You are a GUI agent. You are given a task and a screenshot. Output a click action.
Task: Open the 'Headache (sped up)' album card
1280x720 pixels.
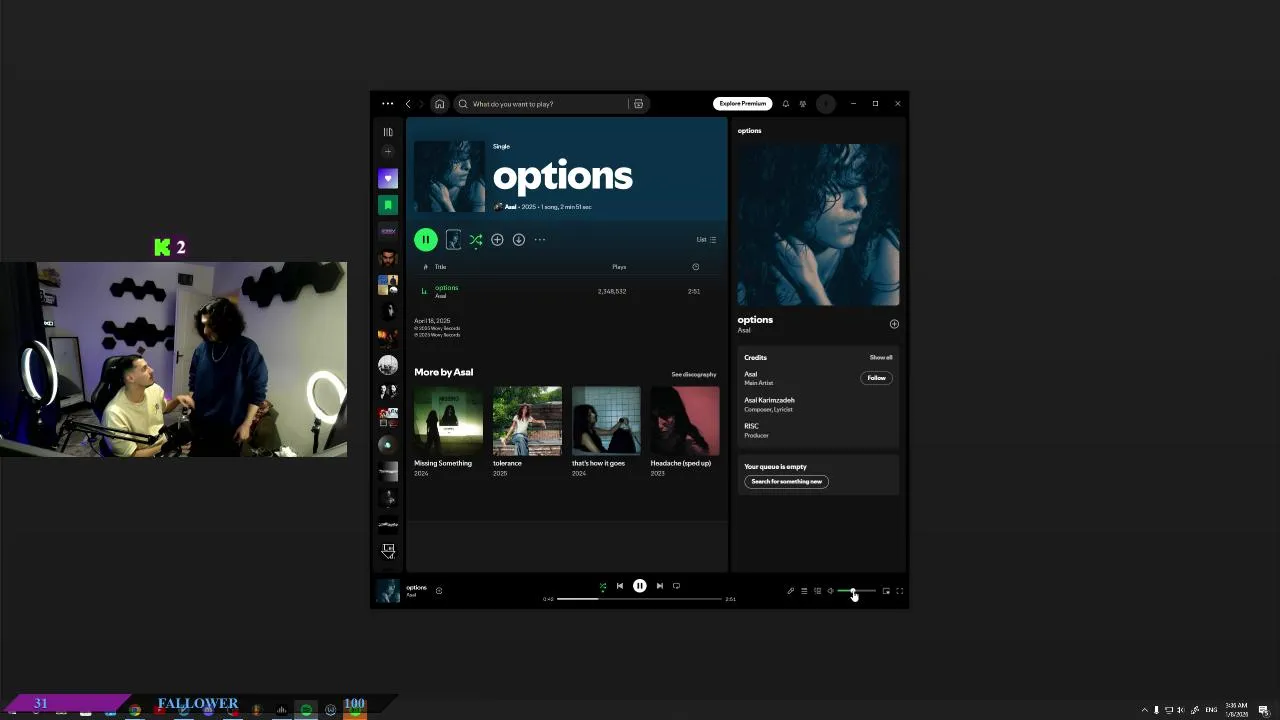coord(685,431)
